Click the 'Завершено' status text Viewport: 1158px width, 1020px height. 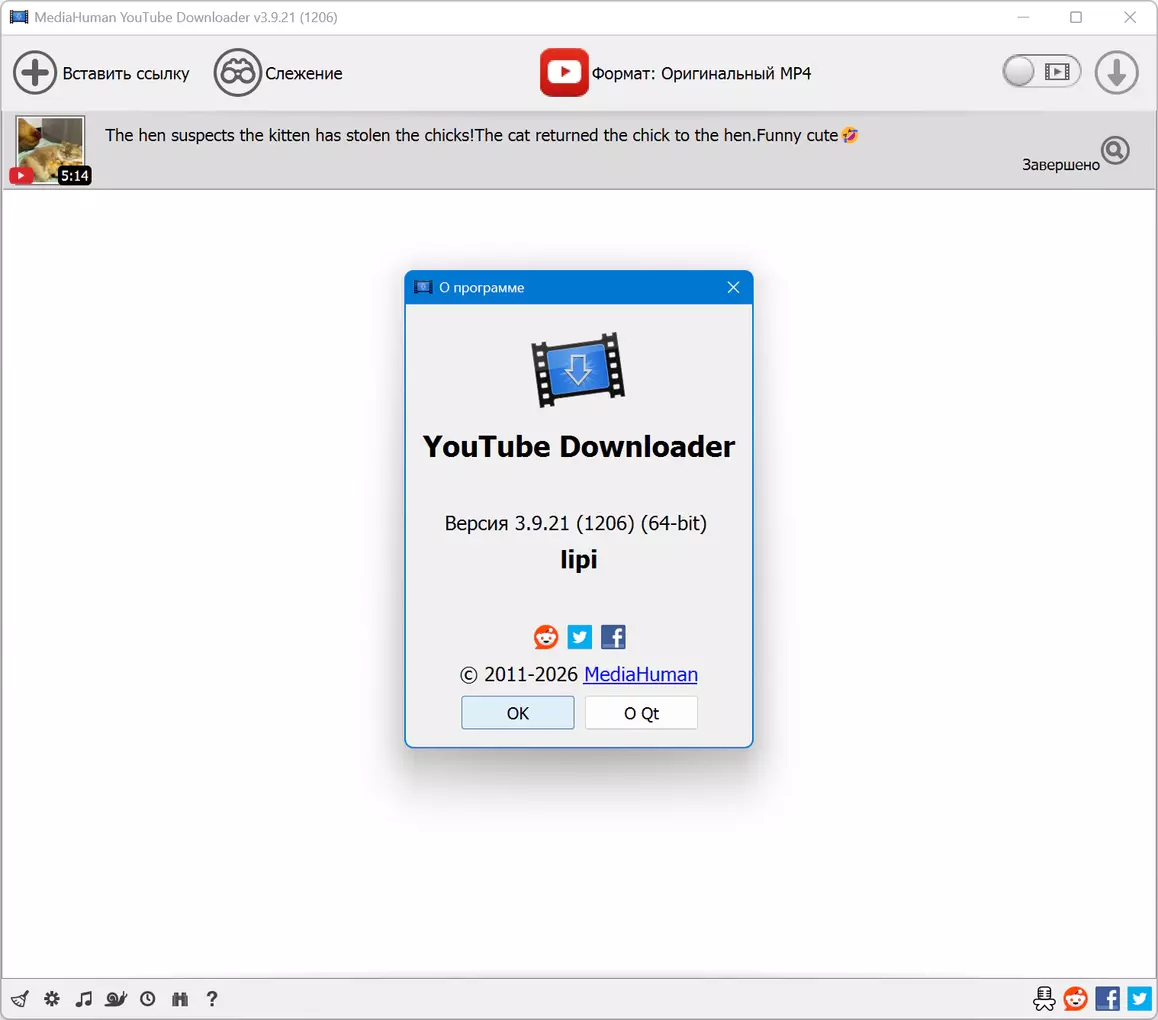(x=1061, y=165)
